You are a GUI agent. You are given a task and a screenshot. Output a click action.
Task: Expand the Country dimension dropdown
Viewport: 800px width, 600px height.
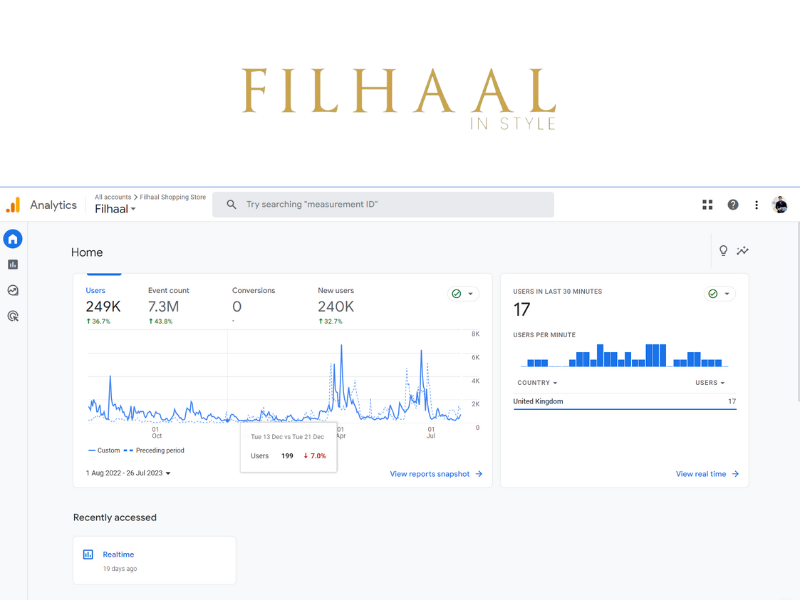(x=537, y=383)
